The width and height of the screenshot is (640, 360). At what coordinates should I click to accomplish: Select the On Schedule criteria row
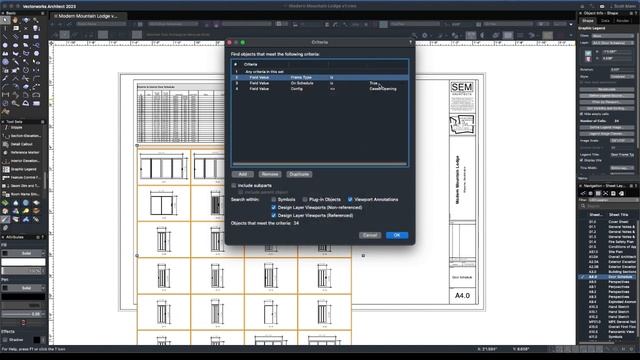[x=320, y=83]
